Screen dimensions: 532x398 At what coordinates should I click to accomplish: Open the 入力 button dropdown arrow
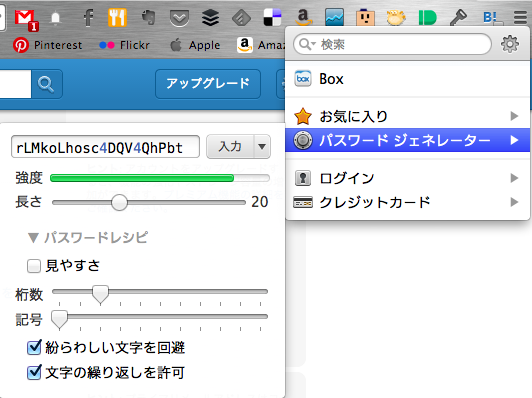262,147
